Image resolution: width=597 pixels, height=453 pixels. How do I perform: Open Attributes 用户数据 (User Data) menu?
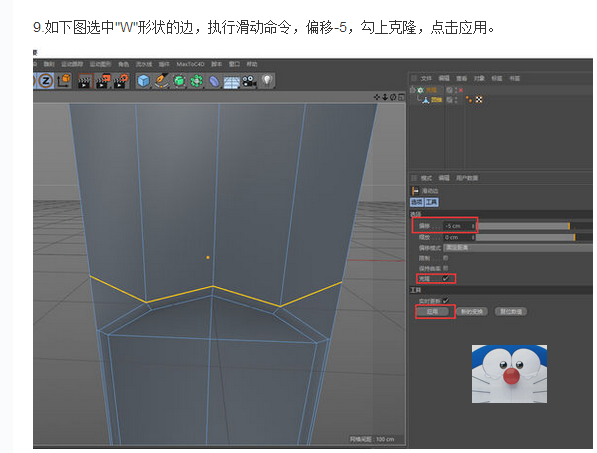[x=467, y=178]
